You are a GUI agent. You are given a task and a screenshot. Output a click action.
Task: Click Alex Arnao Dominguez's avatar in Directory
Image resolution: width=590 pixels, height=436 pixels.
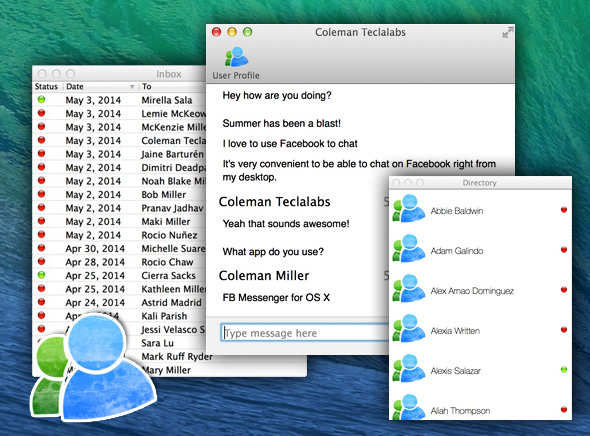(409, 289)
